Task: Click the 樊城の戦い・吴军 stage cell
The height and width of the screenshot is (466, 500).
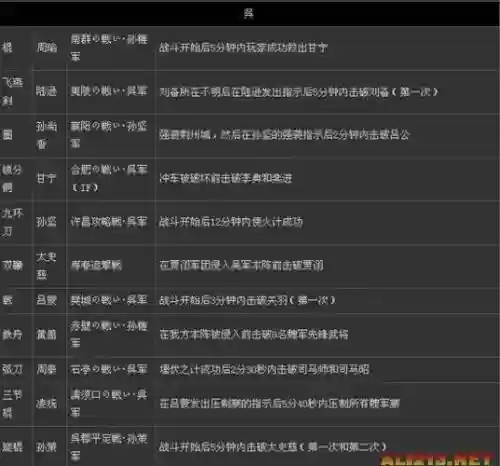Action: click(109, 300)
